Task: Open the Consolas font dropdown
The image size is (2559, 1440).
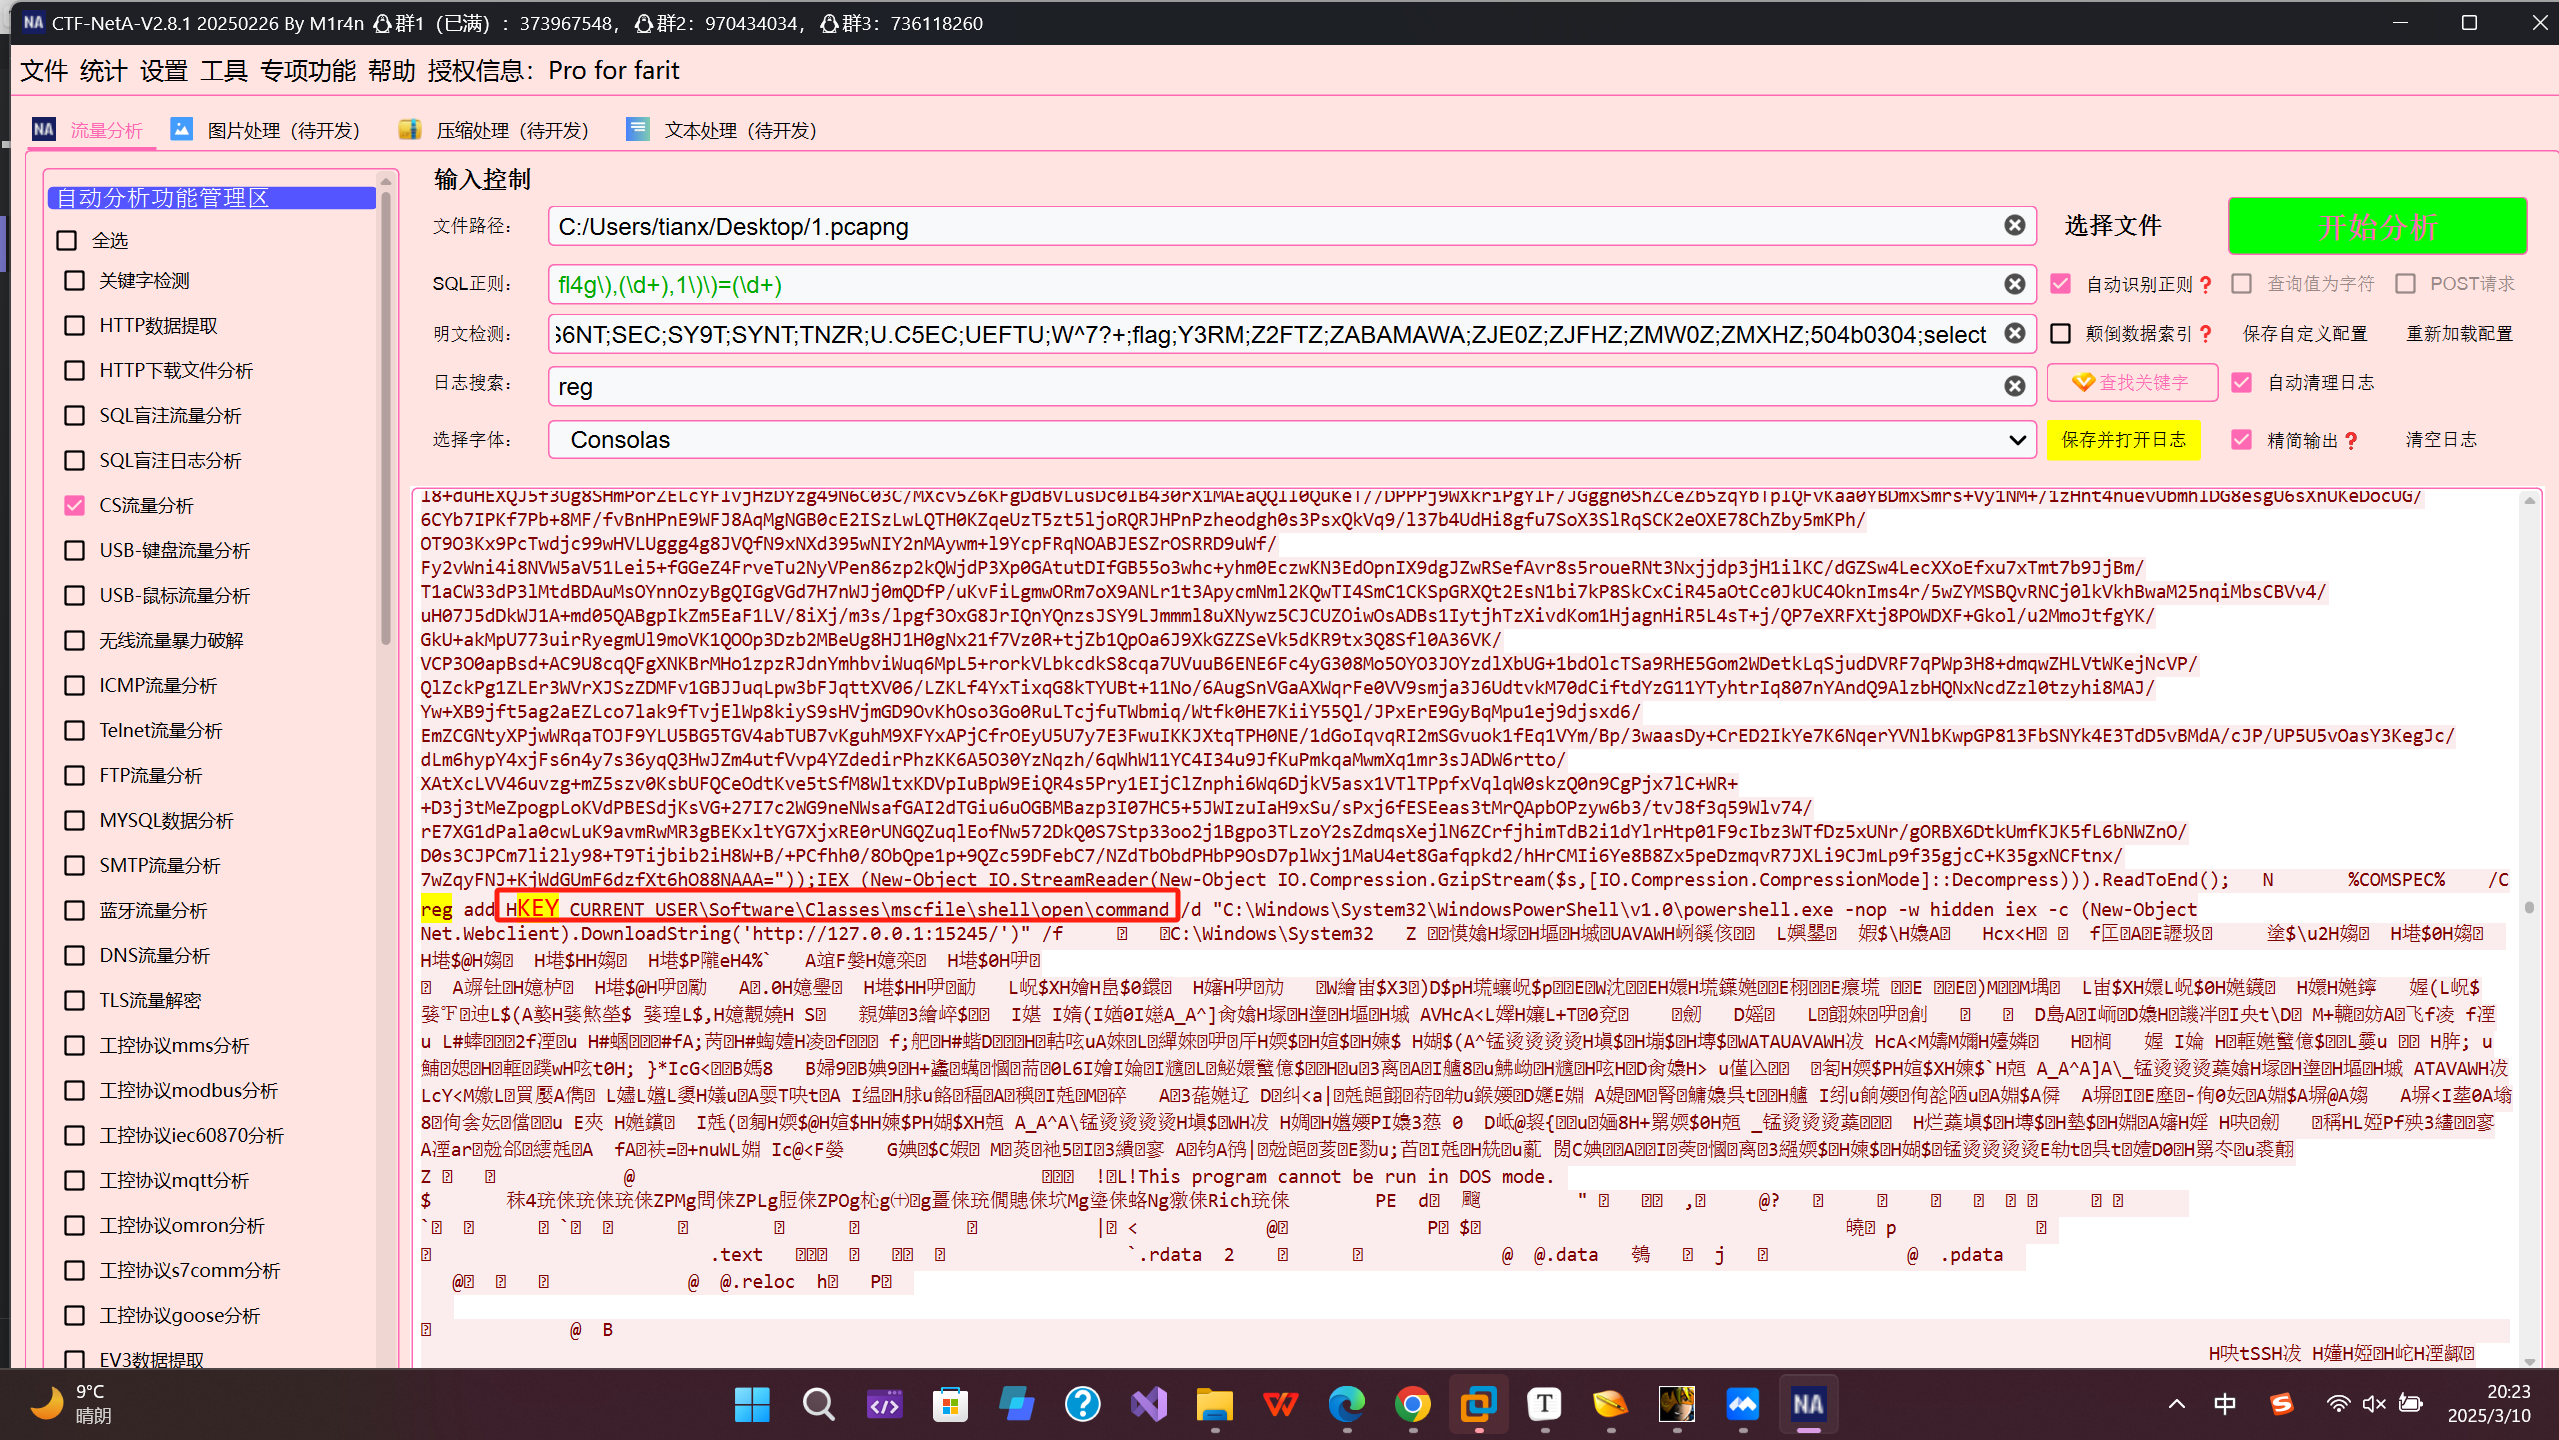Action: (x=1291, y=440)
